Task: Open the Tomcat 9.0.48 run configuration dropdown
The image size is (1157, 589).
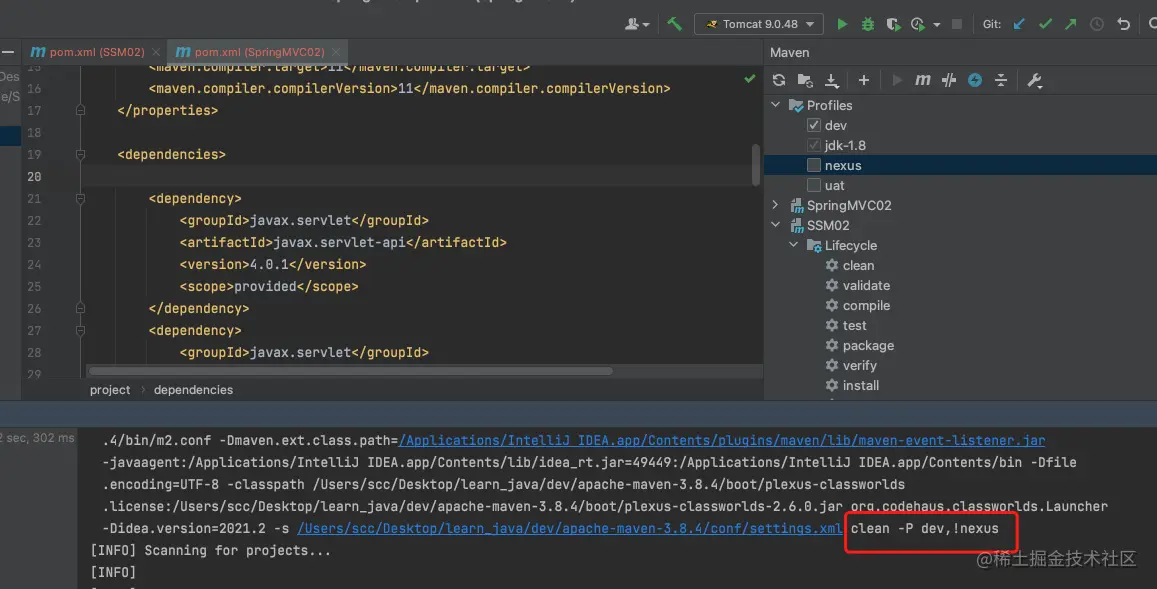Action: click(759, 24)
